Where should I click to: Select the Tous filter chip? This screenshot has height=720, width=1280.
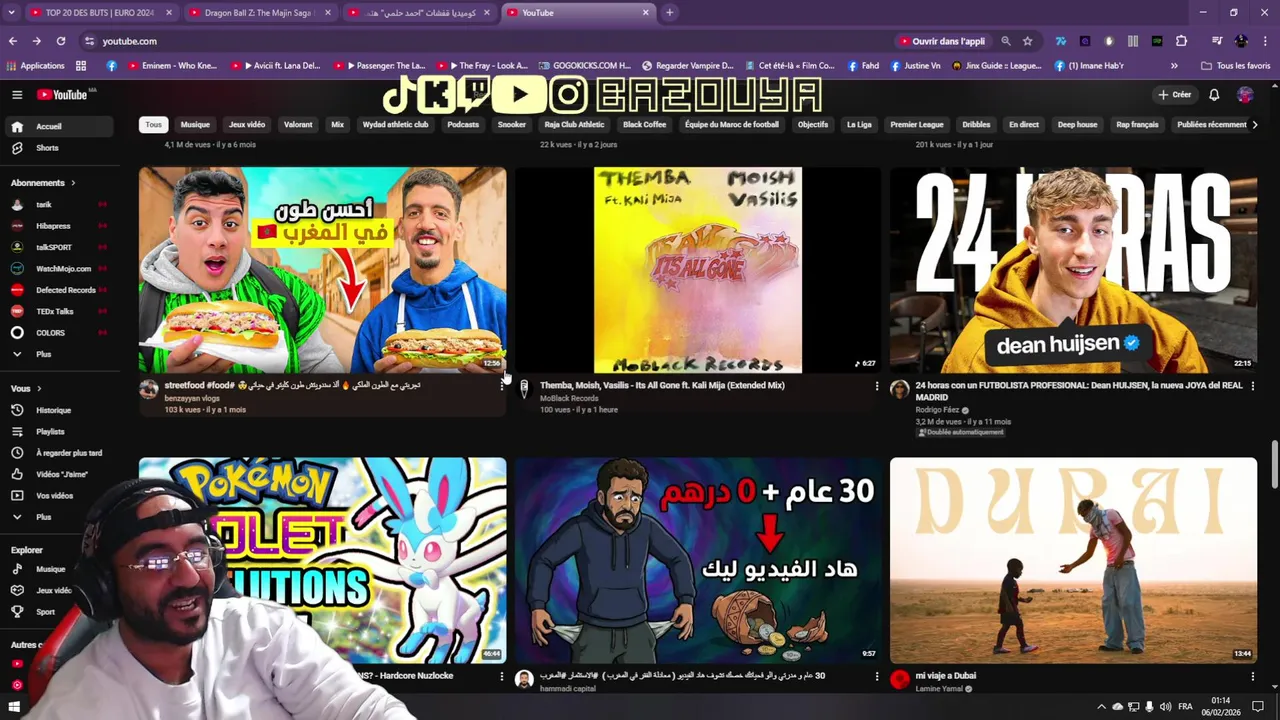pos(153,125)
